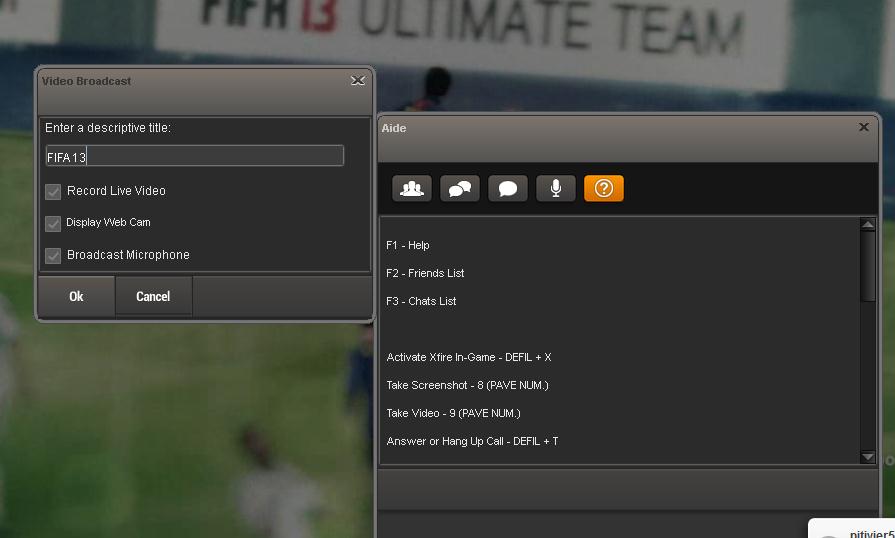Select the orange Help question mark icon
This screenshot has height=538, width=895.
pos(603,188)
